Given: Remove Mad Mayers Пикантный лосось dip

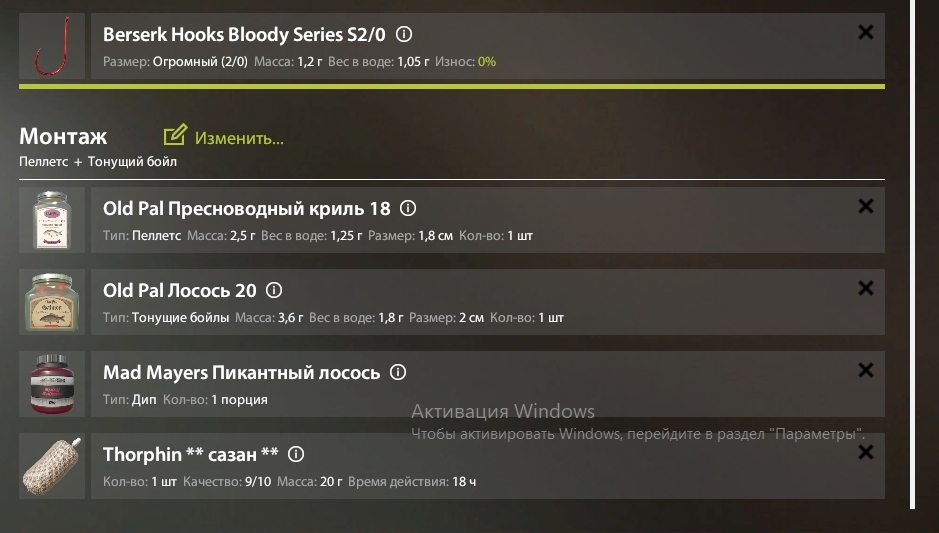Looking at the screenshot, I should click(x=865, y=371).
